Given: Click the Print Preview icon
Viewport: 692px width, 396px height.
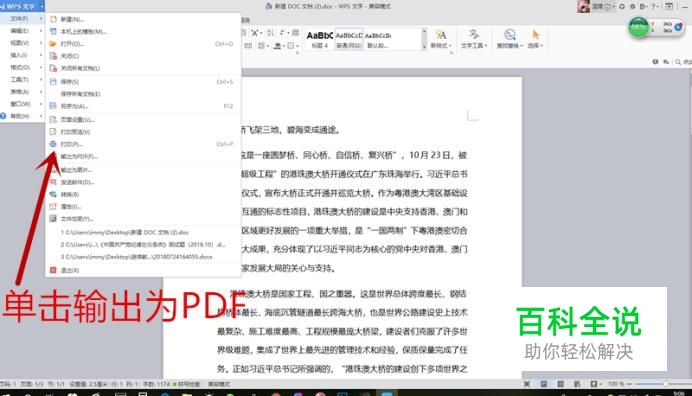Looking at the screenshot, I should click(53, 132).
